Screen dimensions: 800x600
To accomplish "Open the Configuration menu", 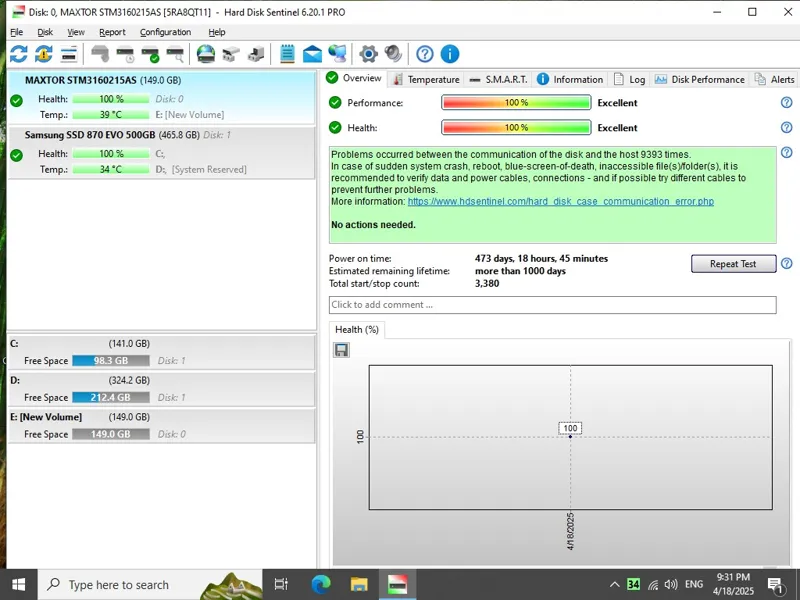I will click(x=165, y=32).
